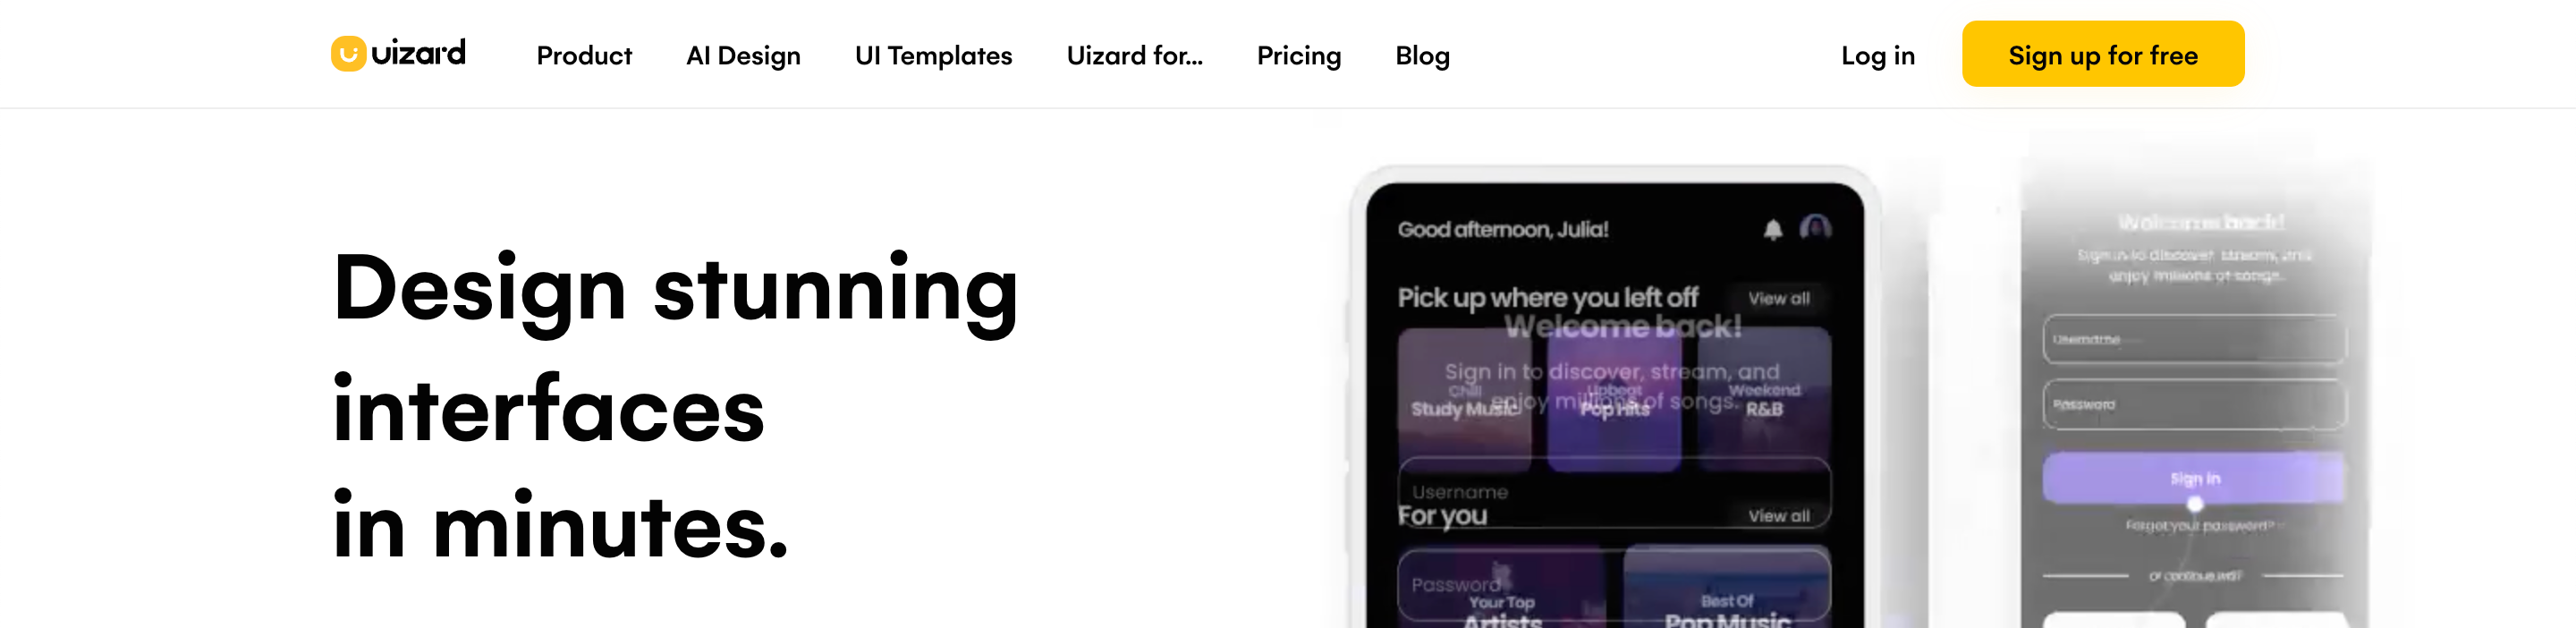Click the Uizard logo icon
The width and height of the screenshot is (2576, 628).
click(x=348, y=54)
